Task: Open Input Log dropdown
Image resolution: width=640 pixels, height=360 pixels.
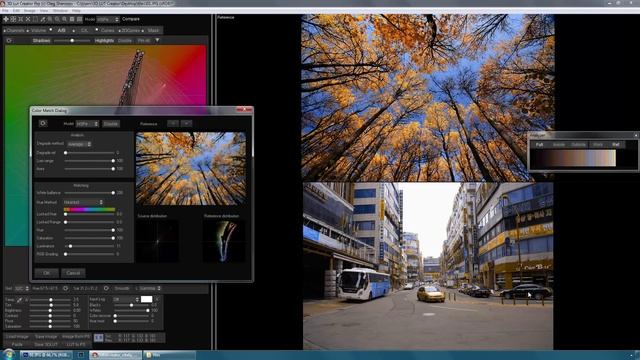Action: pos(126,299)
